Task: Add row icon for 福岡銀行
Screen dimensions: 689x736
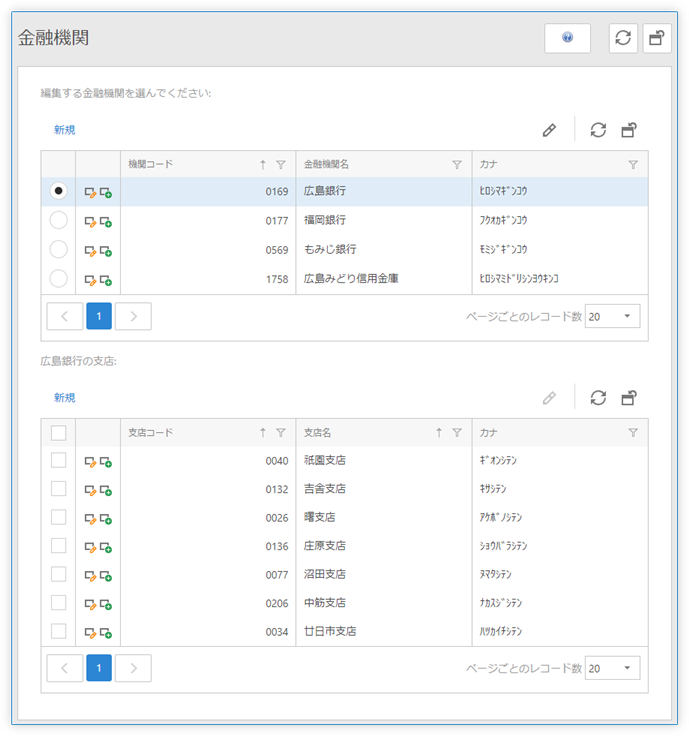Action: (106, 222)
